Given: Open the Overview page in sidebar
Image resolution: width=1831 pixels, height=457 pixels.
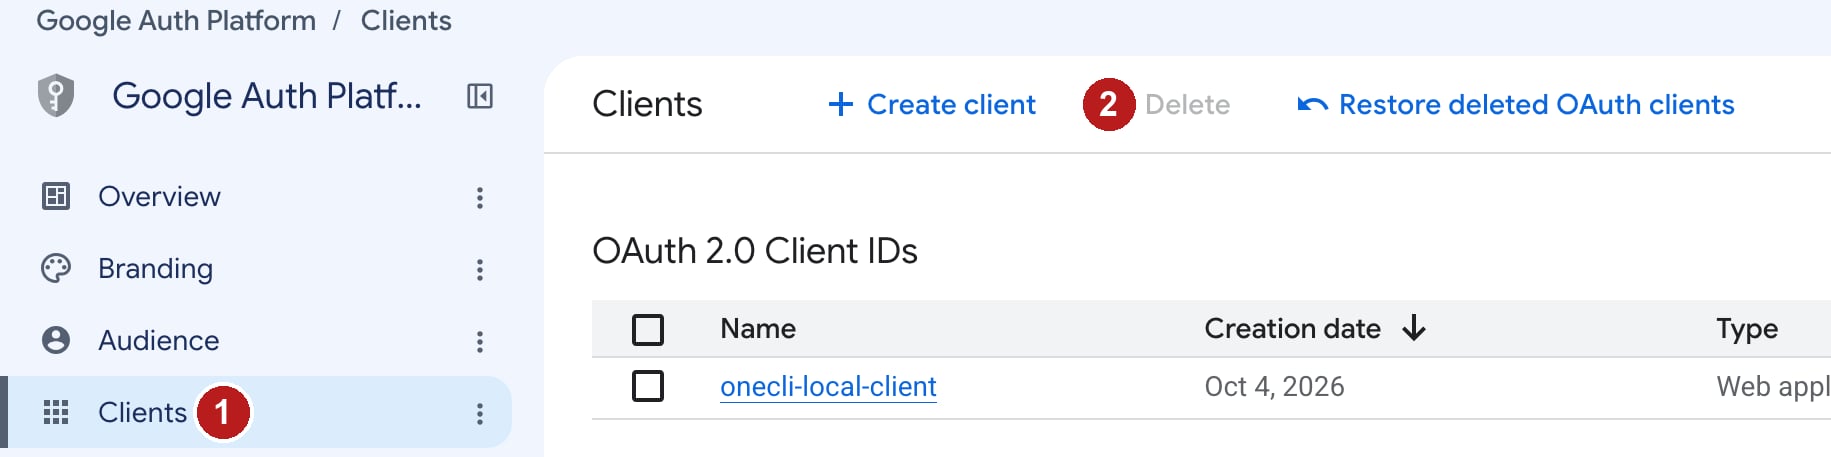Looking at the screenshot, I should [159, 196].
